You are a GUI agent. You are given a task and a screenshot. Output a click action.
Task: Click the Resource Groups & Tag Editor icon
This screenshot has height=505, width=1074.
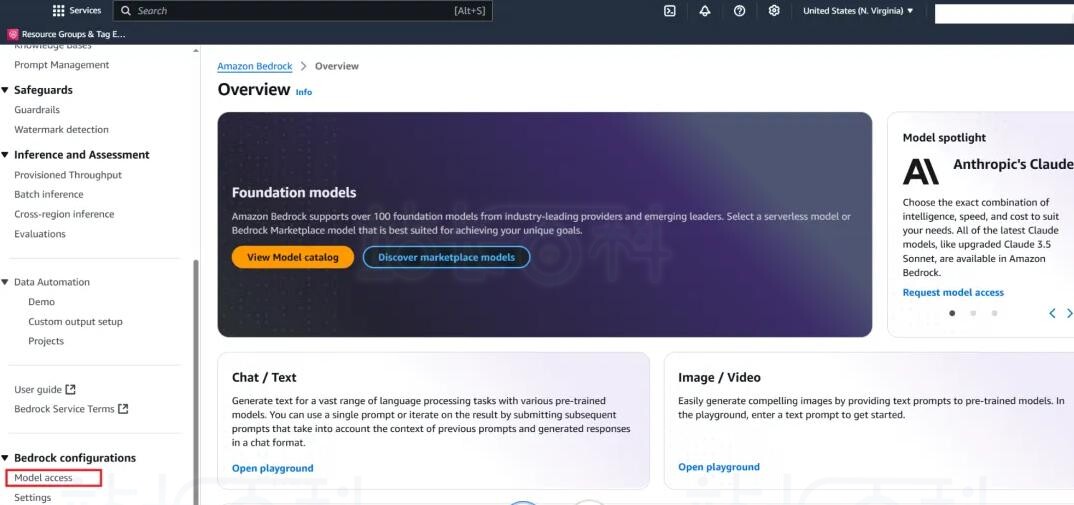13,34
